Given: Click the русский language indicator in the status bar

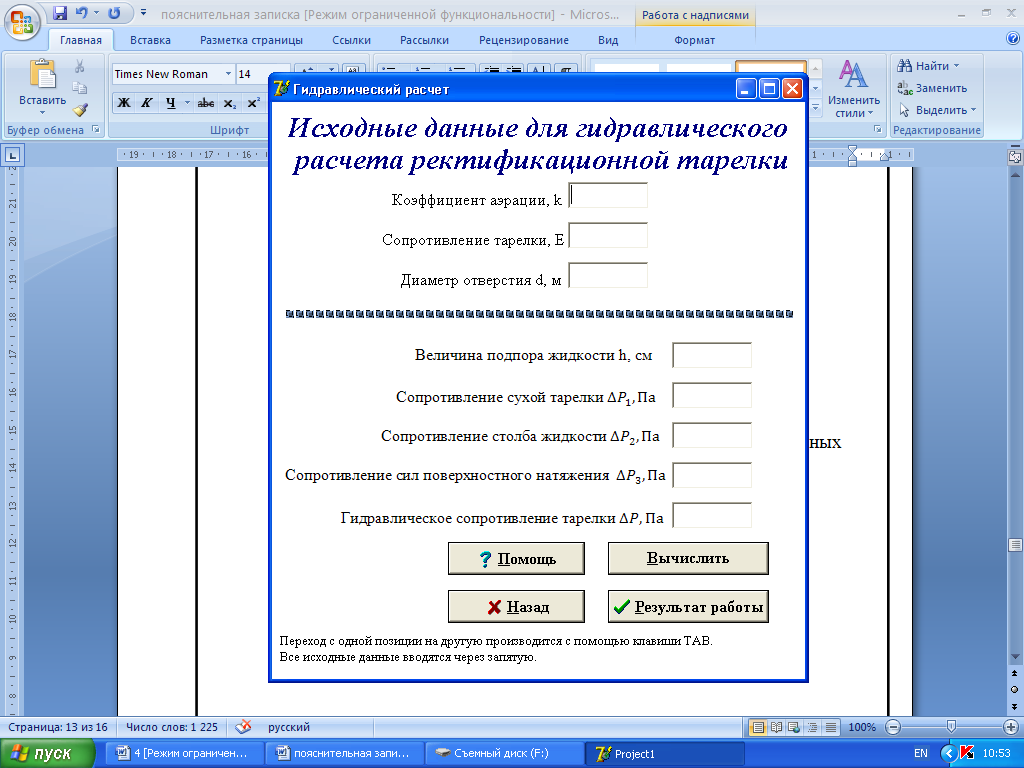Looking at the screenshot, I should (x=289, y=727).
